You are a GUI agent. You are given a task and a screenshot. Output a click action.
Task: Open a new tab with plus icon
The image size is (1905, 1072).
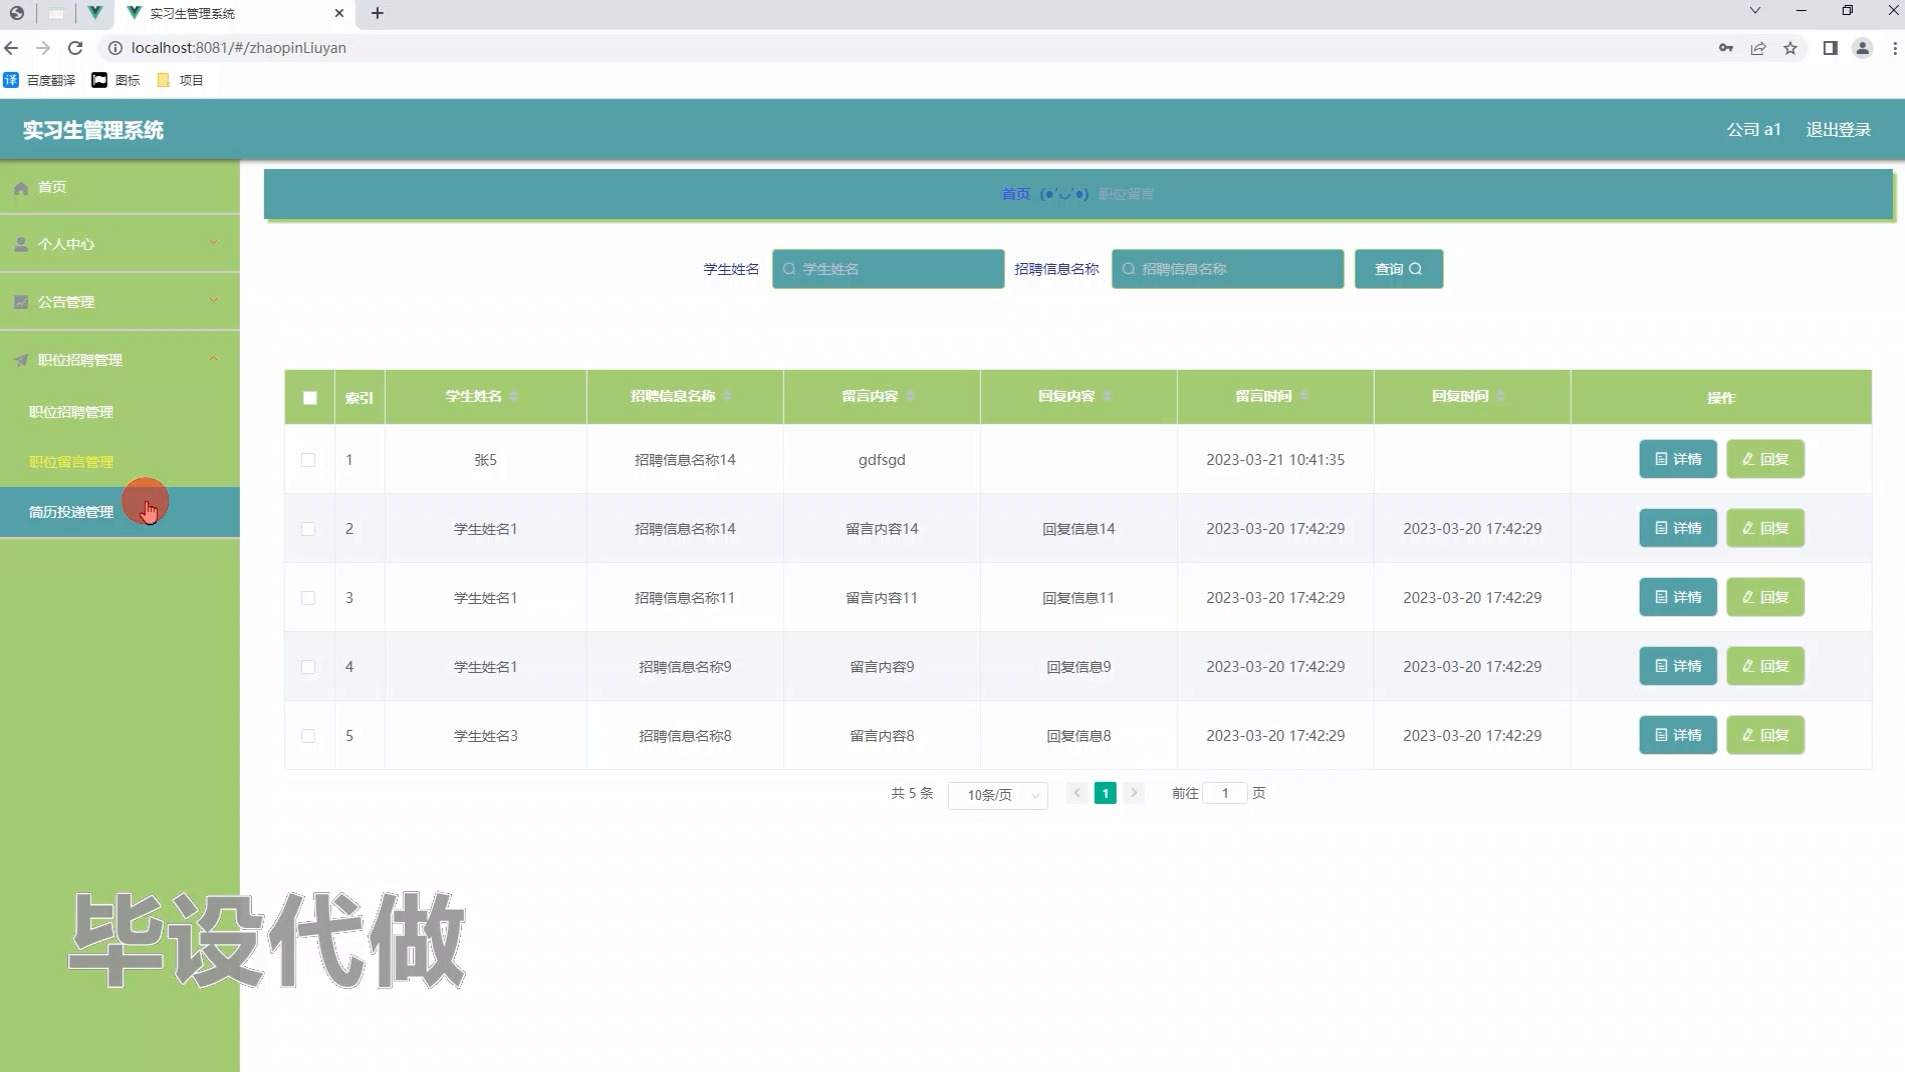click(x=377, y=13)
